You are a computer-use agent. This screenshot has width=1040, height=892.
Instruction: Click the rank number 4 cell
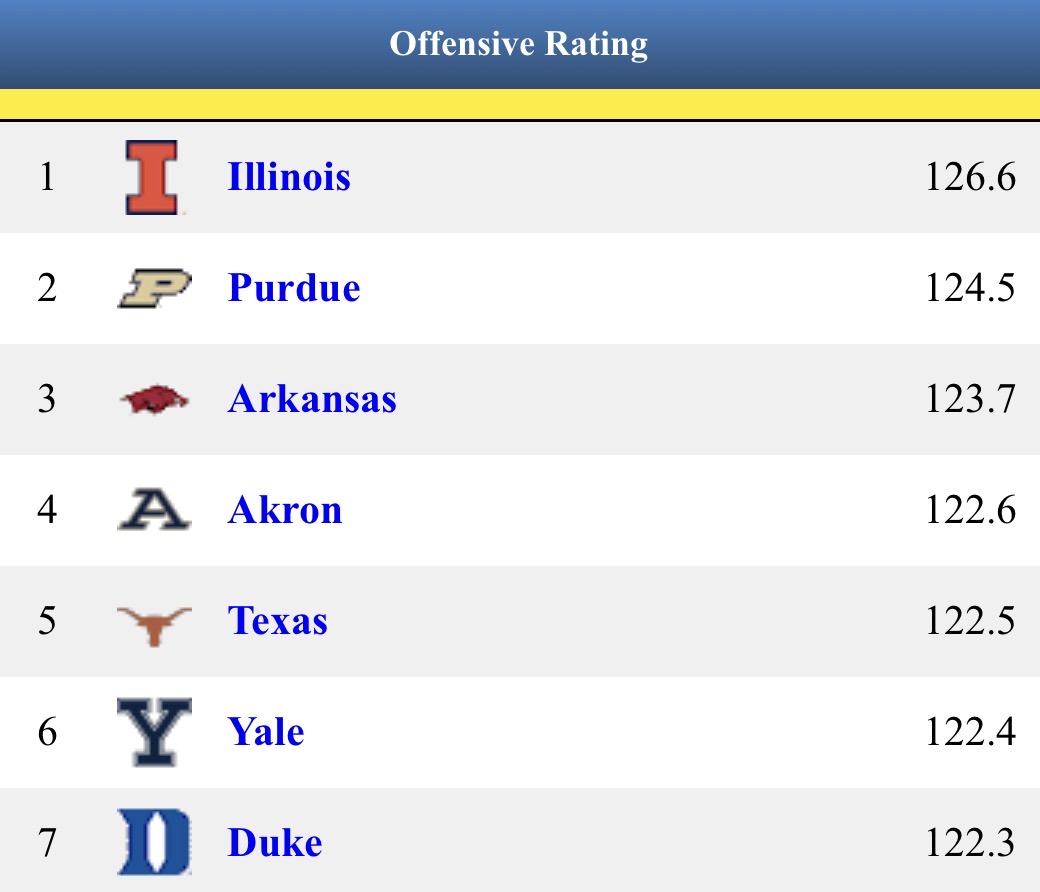[47, 511]
